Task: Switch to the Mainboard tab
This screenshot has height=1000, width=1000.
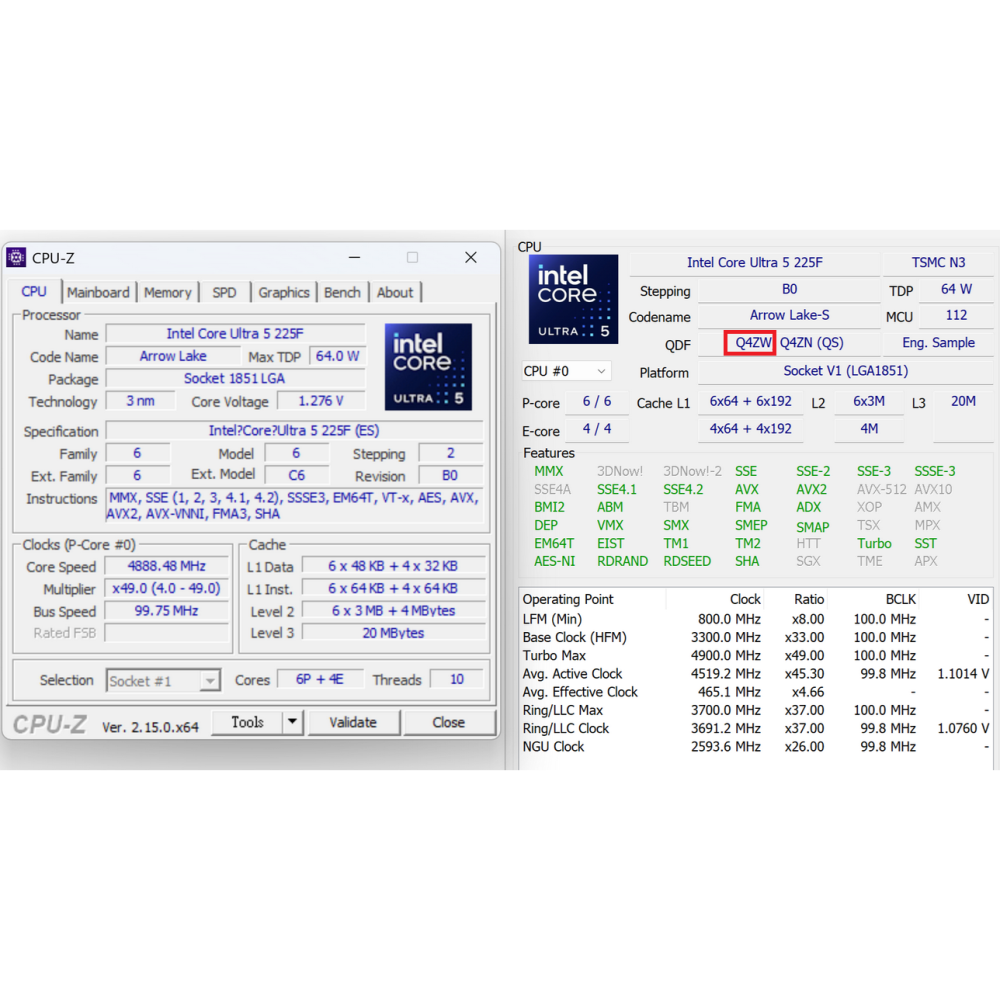Action: [x=98, y=292]
